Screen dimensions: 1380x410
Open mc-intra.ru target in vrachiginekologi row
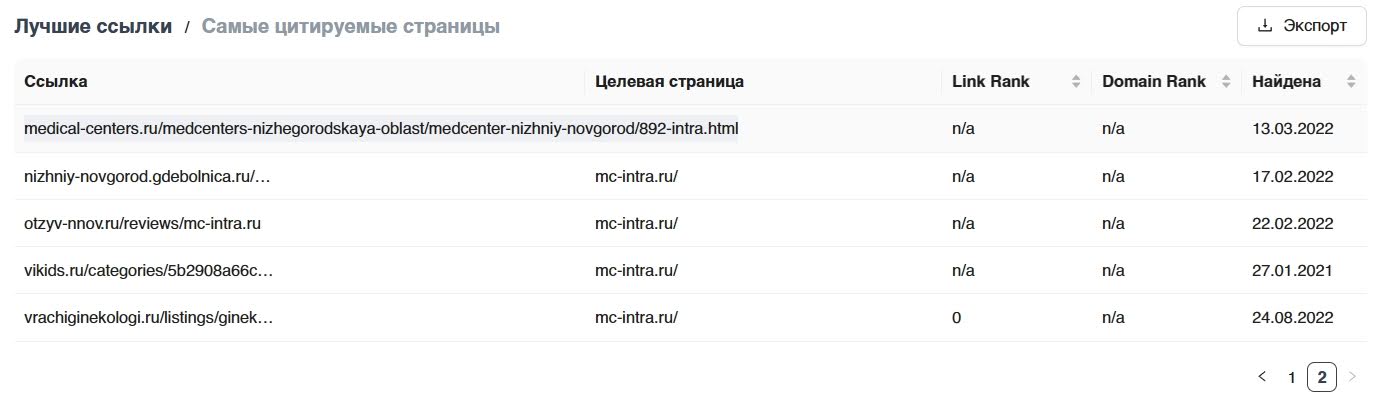point(636,318)
